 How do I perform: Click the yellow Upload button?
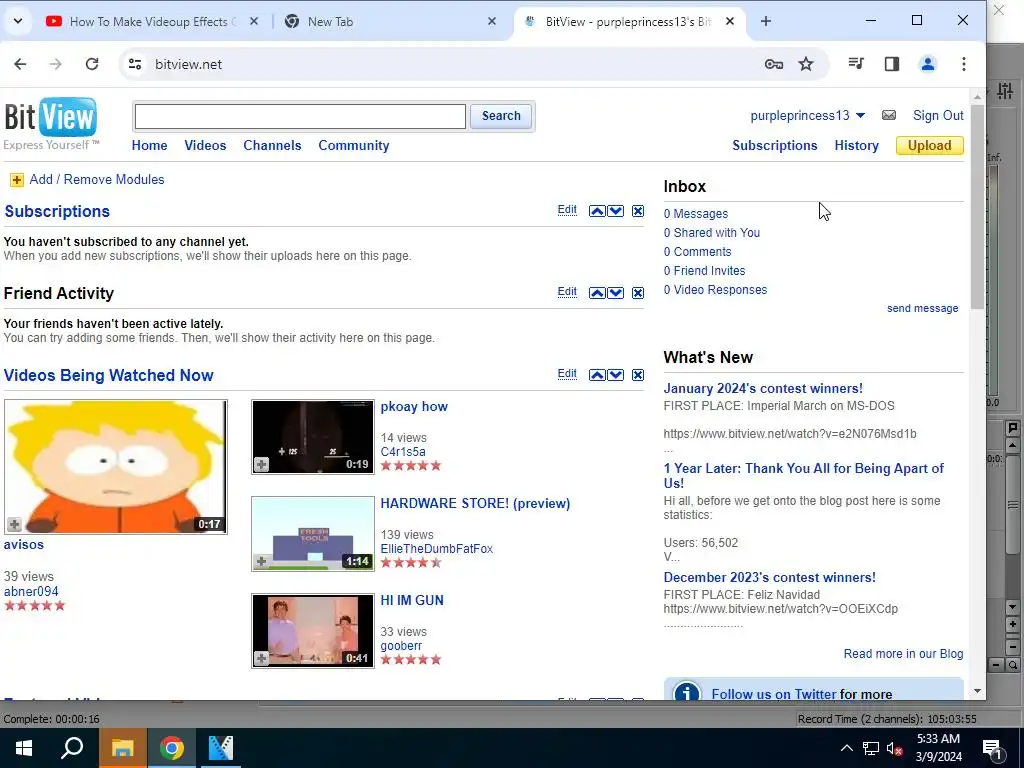pos(929,146)
